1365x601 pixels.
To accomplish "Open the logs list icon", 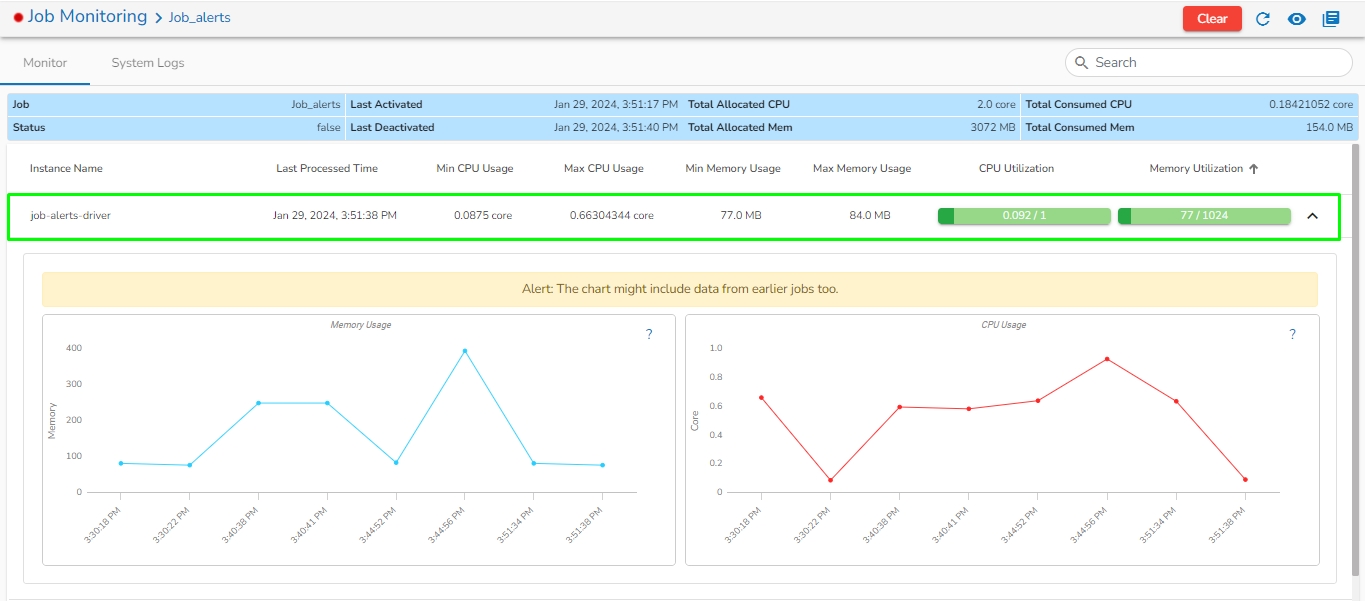I will [x=1331, y=19].
